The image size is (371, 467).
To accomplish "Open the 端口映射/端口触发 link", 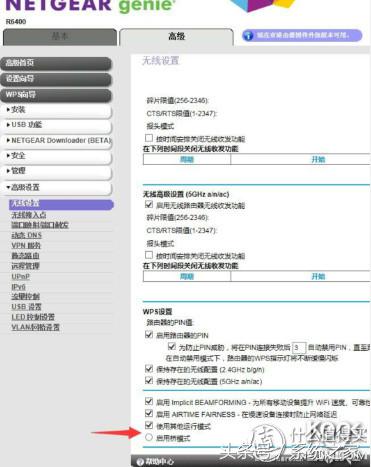I will tap(40, 225).
